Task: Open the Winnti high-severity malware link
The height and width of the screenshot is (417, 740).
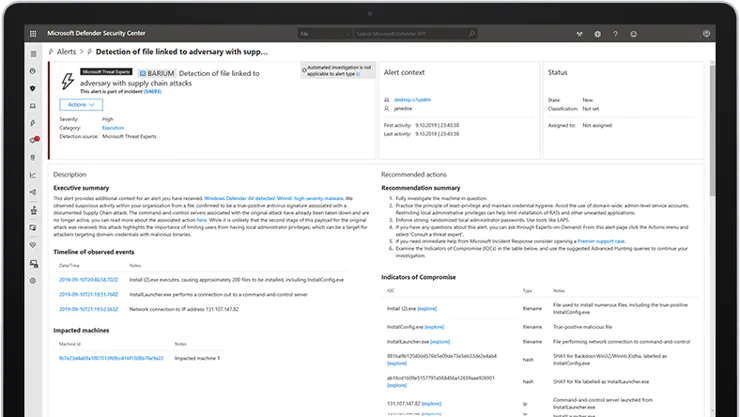Action: pos(274,199)
